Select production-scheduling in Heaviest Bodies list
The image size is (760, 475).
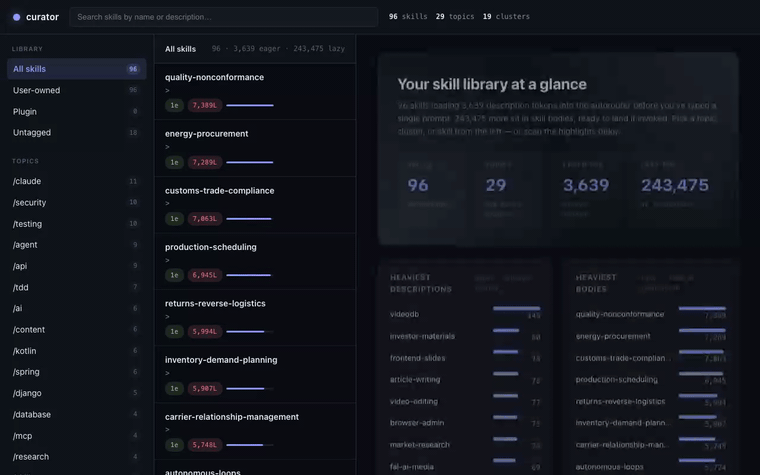[x=650, y=380]
